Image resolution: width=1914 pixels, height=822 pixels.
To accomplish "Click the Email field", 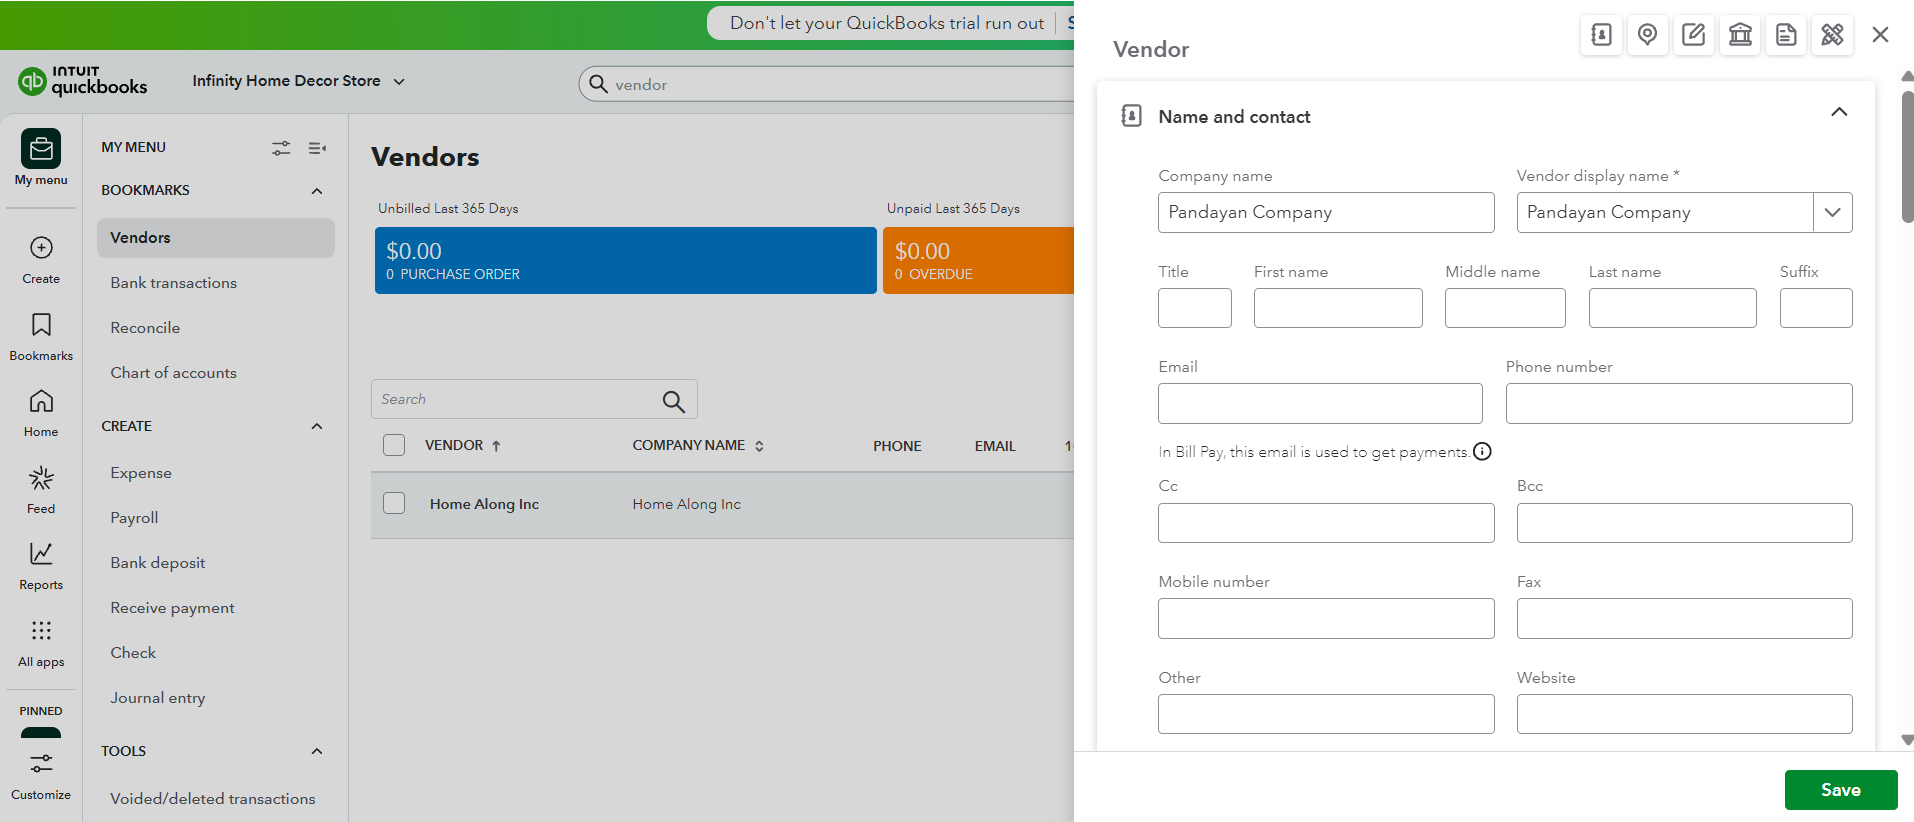I will (1320, 403).
